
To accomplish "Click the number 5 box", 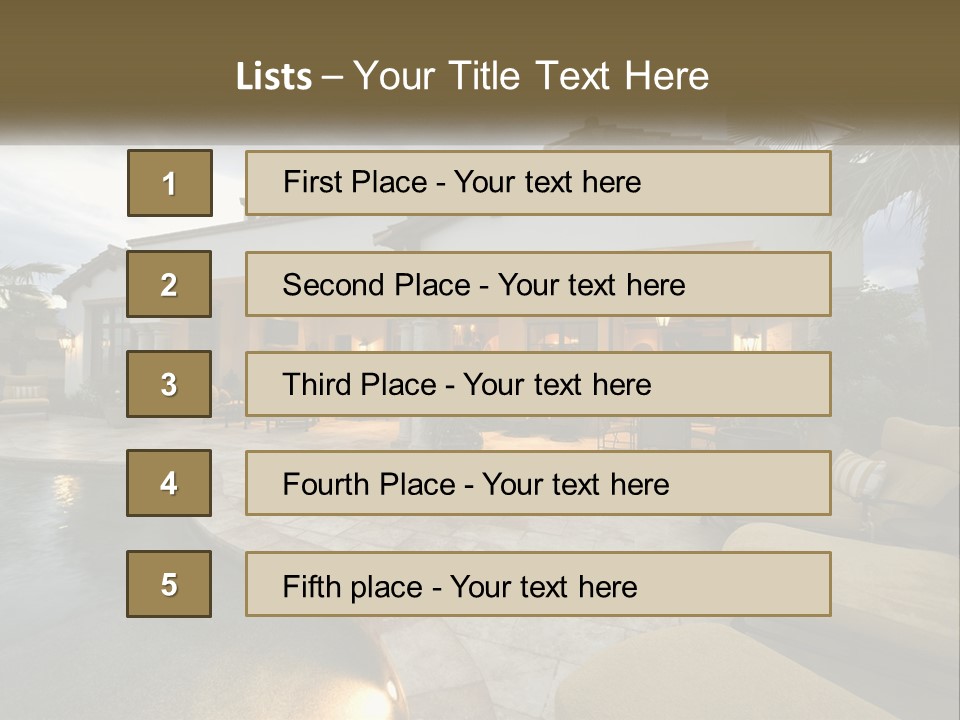I will pyautogui.click(x=169, y=584).
